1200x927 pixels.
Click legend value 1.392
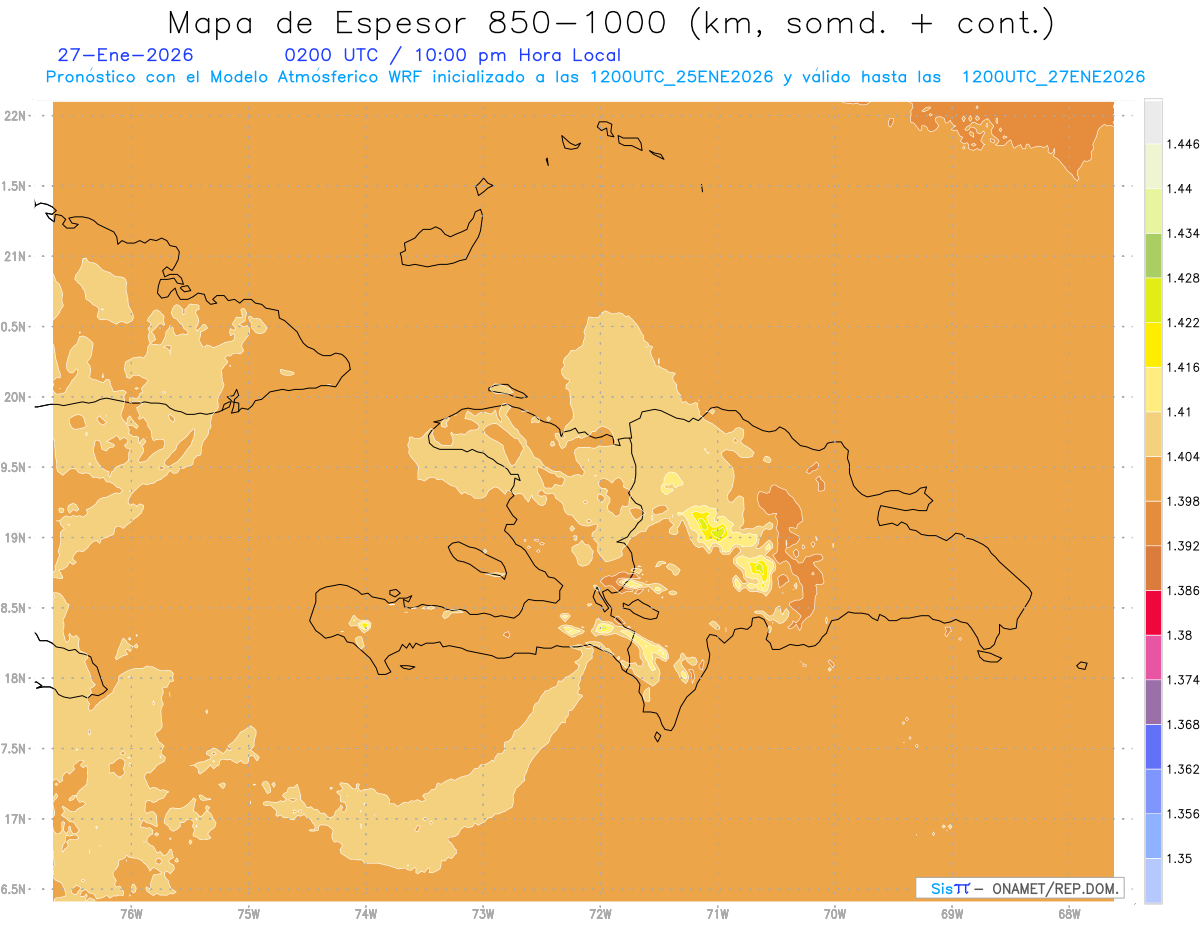1183,546
